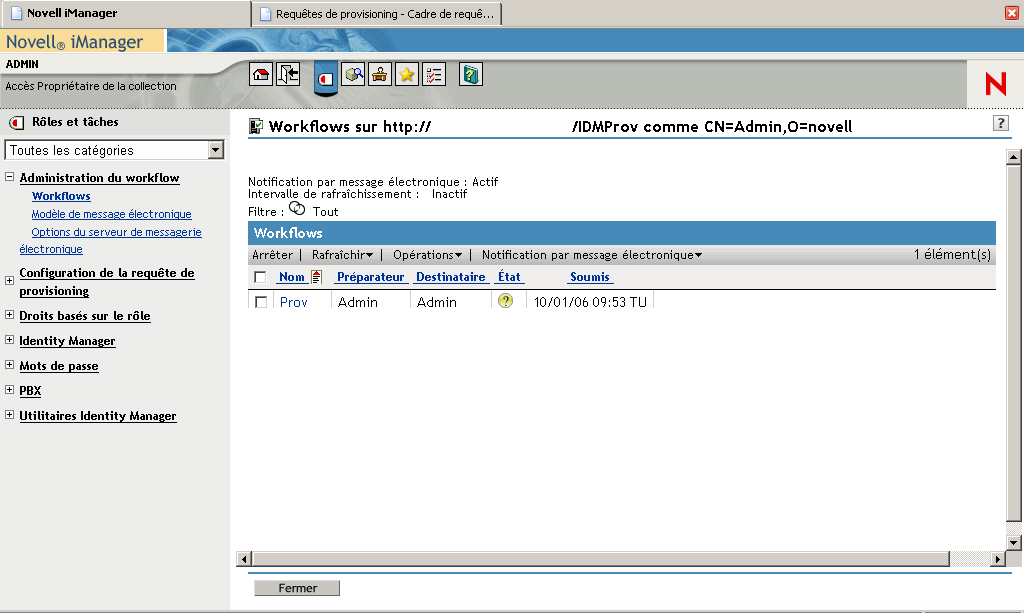This screenshot has width=1024, height=613.
Task: Click the vertical scrollbar down arrow
Action: tap(1013, 542)
